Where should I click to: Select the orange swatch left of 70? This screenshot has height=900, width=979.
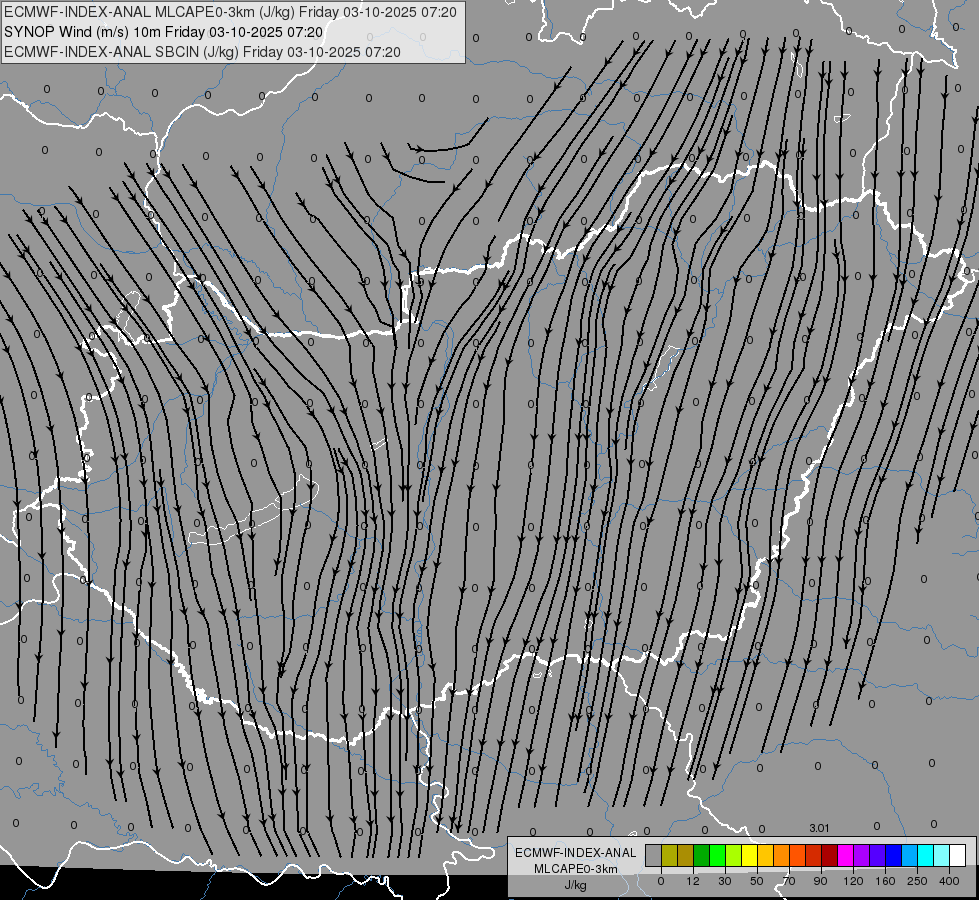(781, 855)
